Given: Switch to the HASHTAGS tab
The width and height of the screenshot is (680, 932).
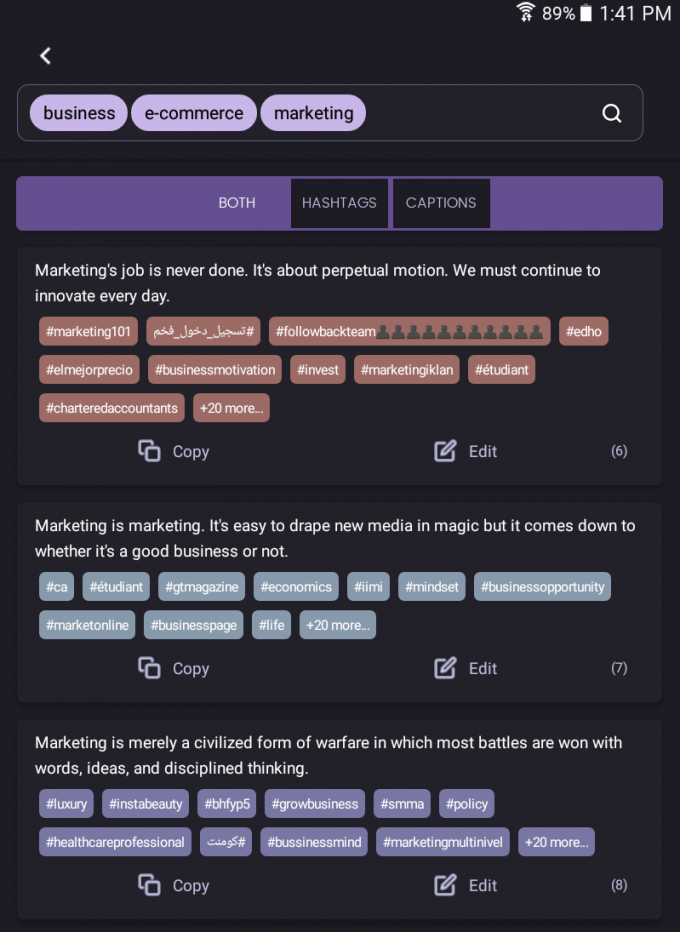Looking at the screenshot, I should click(x=339, y=203).
